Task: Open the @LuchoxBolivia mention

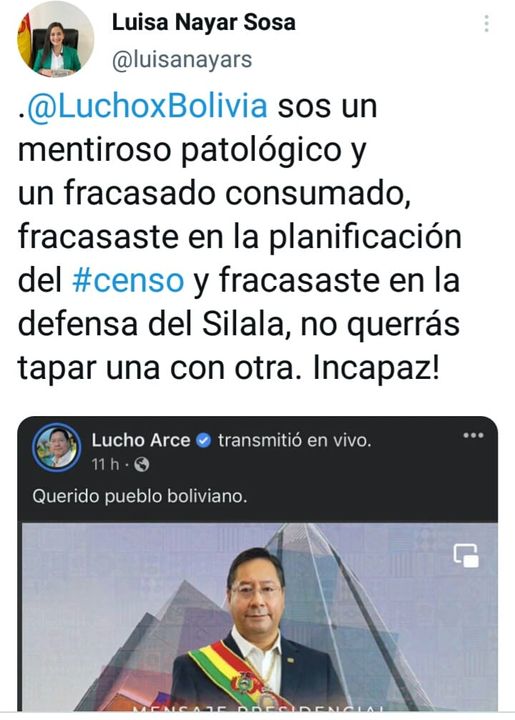Action: 147,106
